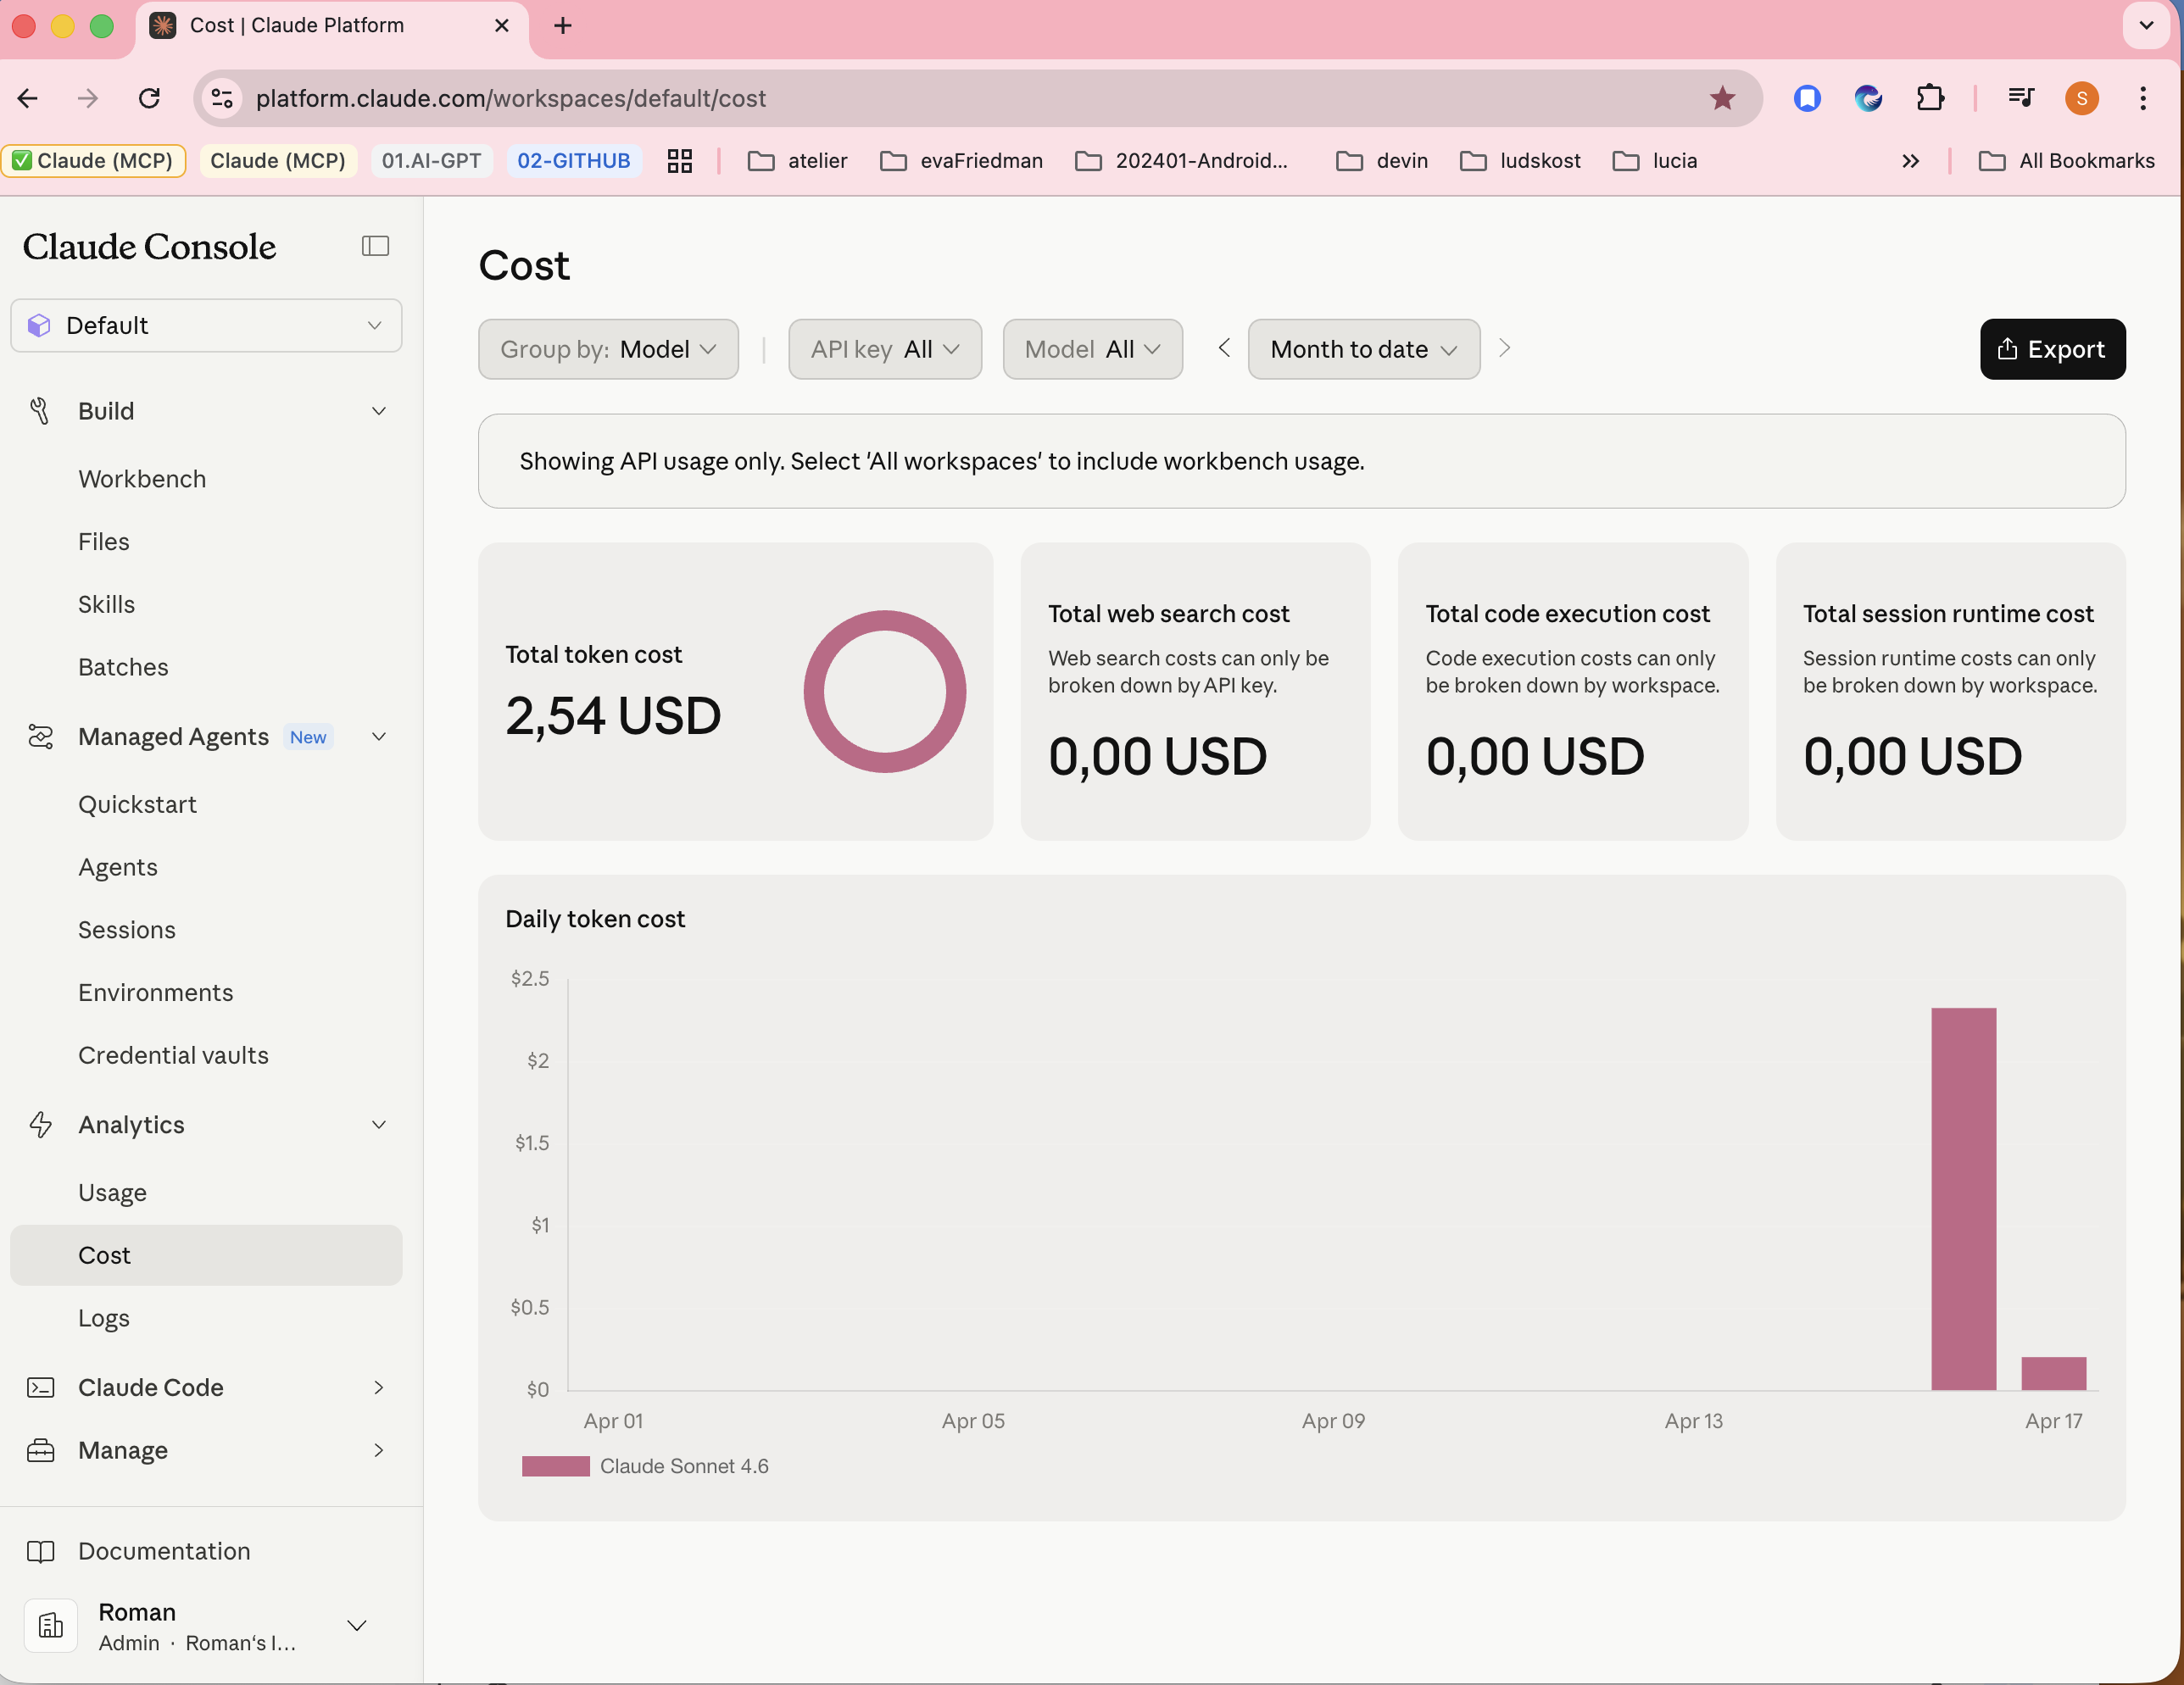Go to Files page

click(x=104, y=542)
